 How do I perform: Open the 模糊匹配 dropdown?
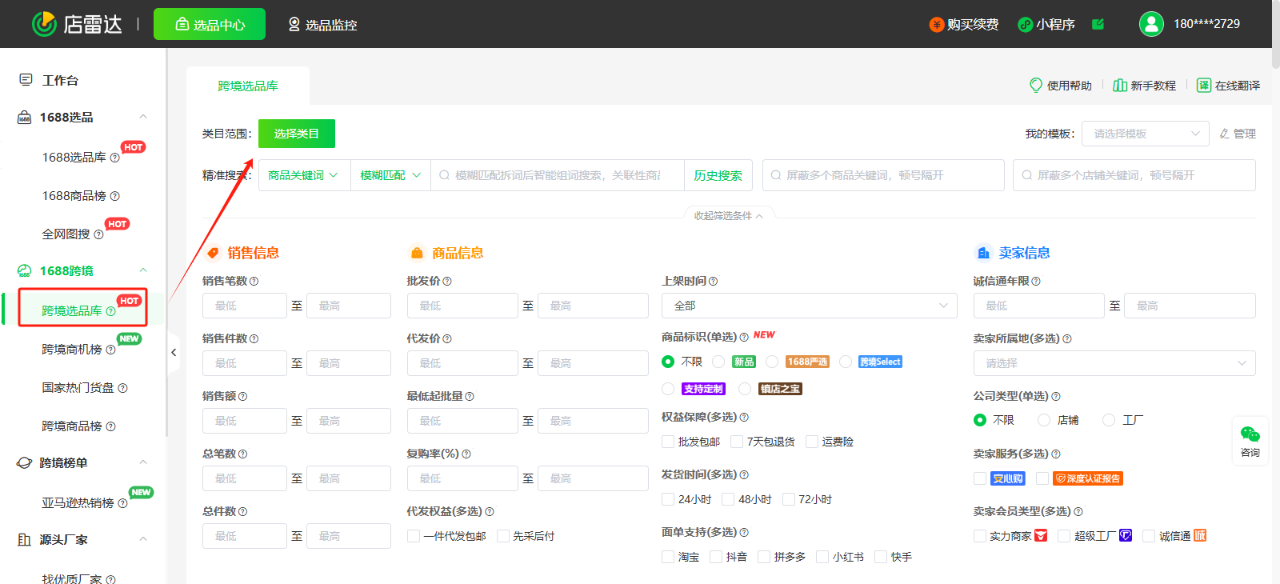391,175
